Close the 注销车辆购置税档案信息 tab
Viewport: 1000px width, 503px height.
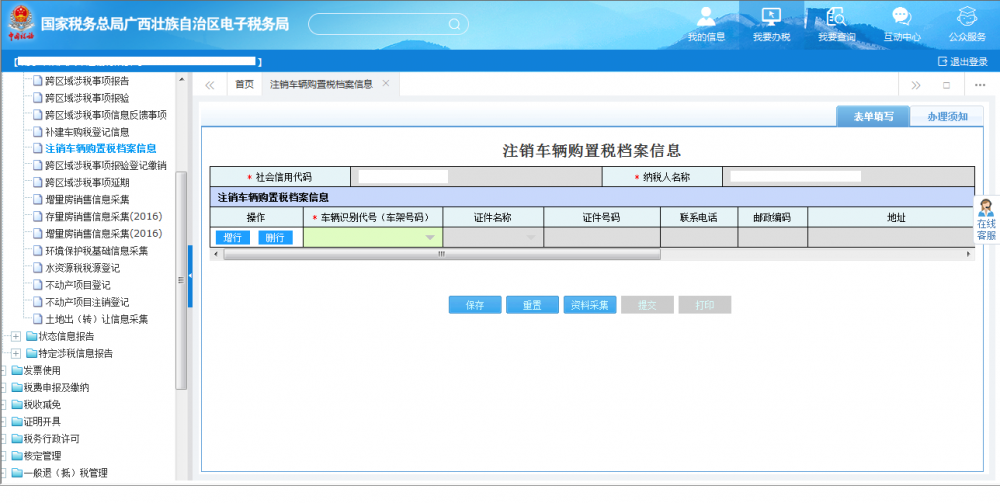[385, 84]
